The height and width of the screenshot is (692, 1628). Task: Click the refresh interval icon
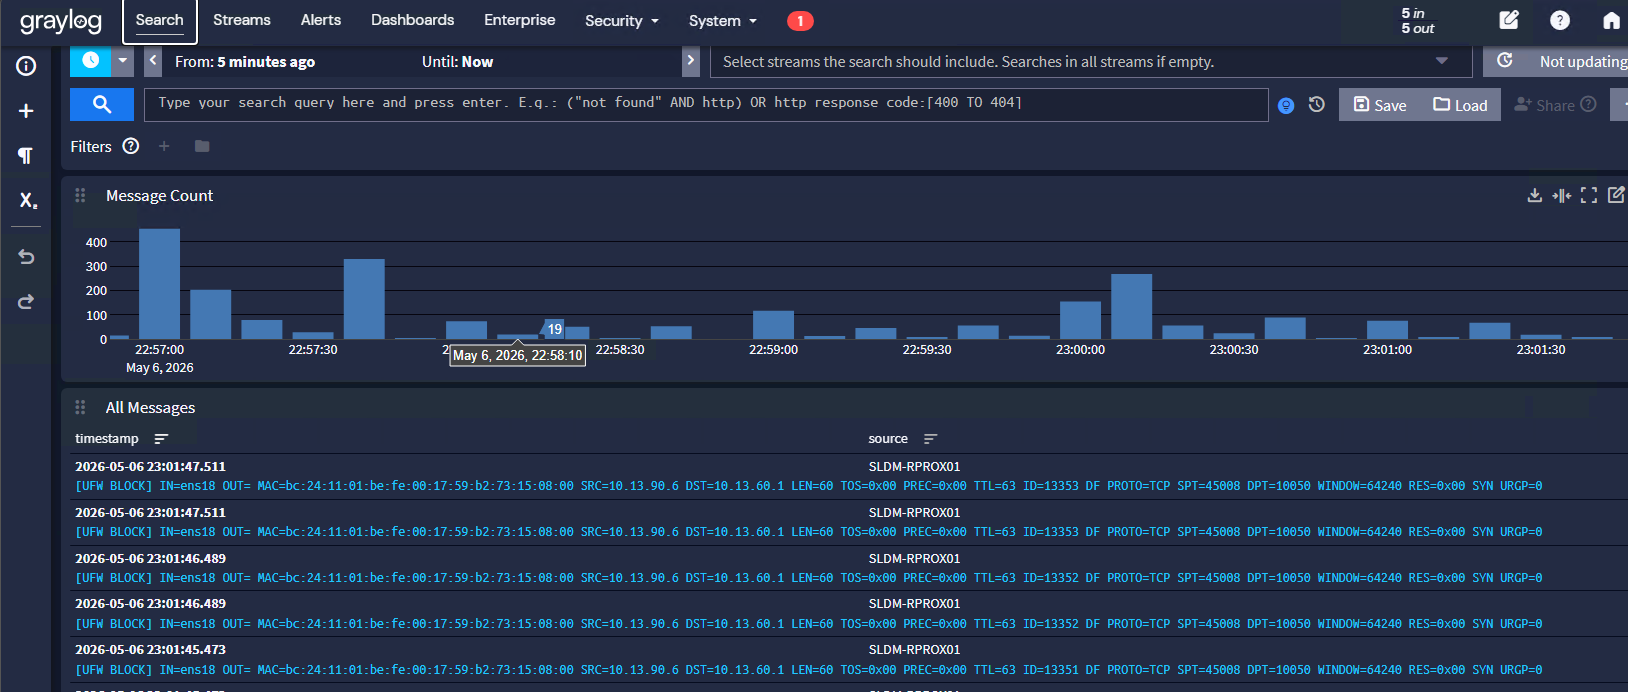1505,61
